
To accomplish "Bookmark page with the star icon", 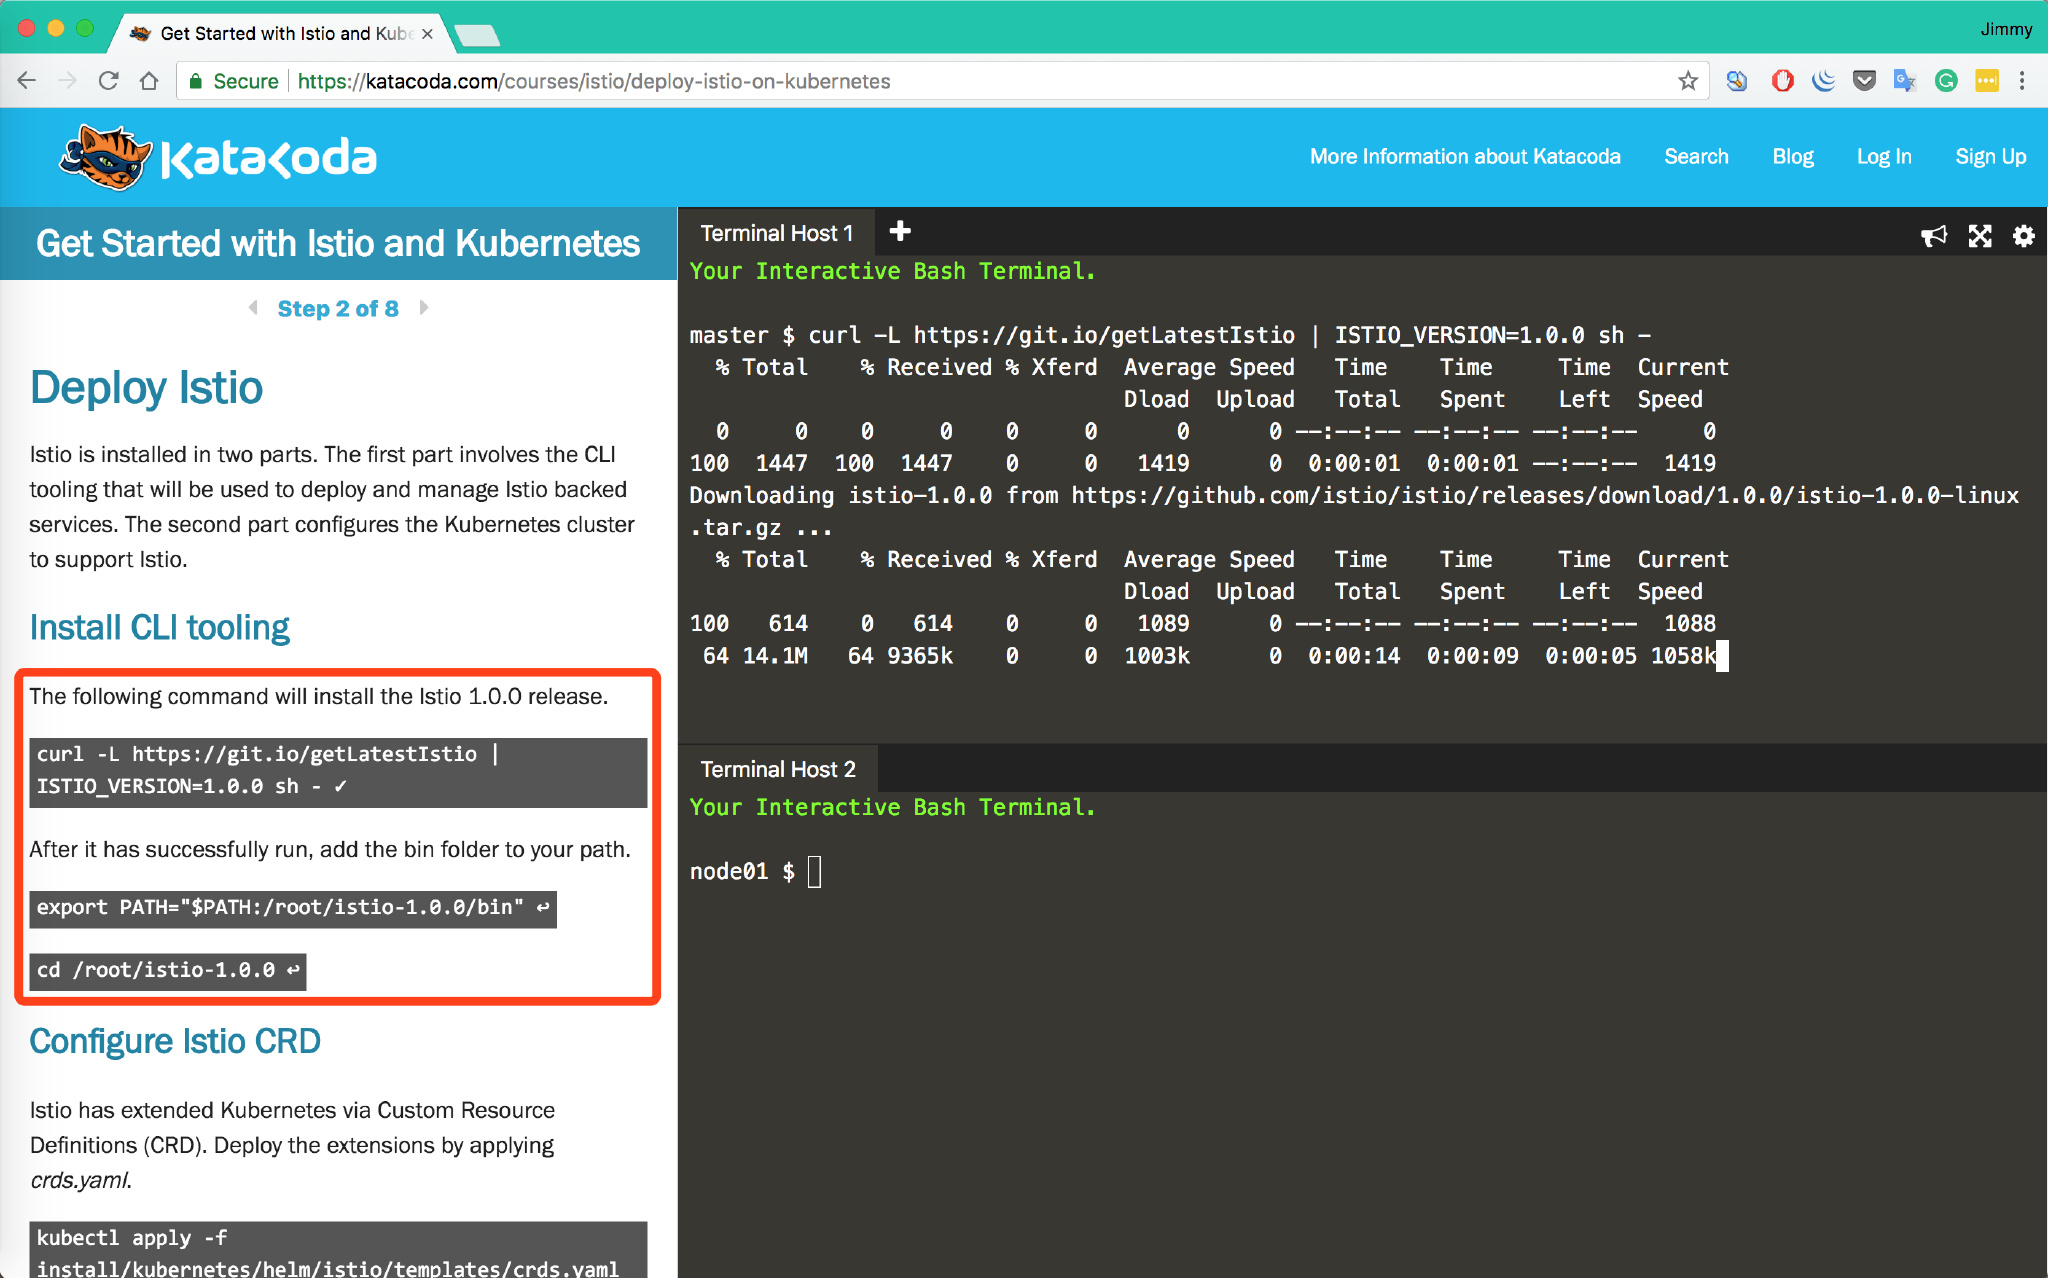I will point(1688,81).
